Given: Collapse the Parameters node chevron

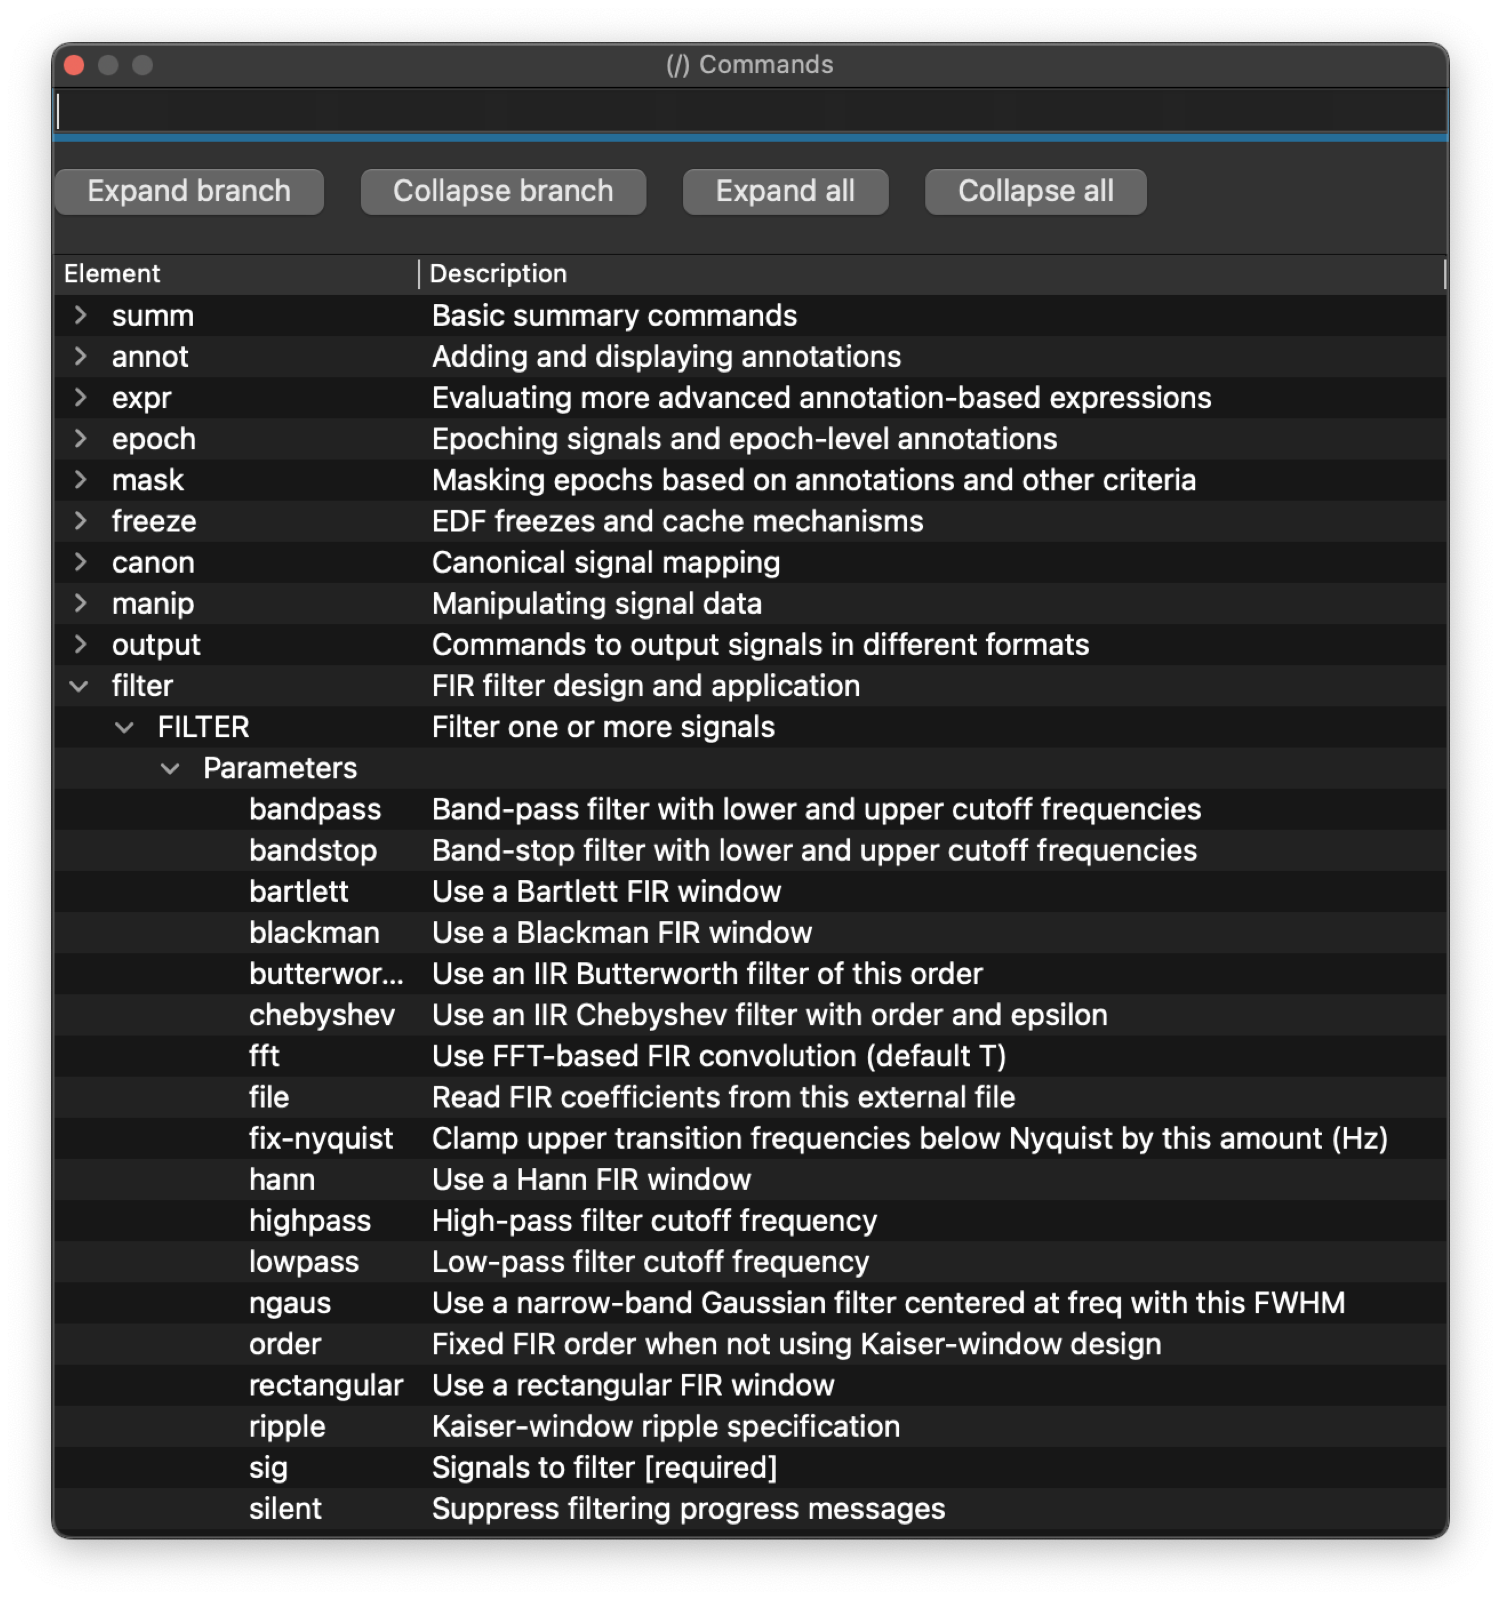Looking at the screenshot, I should point(171,769).
